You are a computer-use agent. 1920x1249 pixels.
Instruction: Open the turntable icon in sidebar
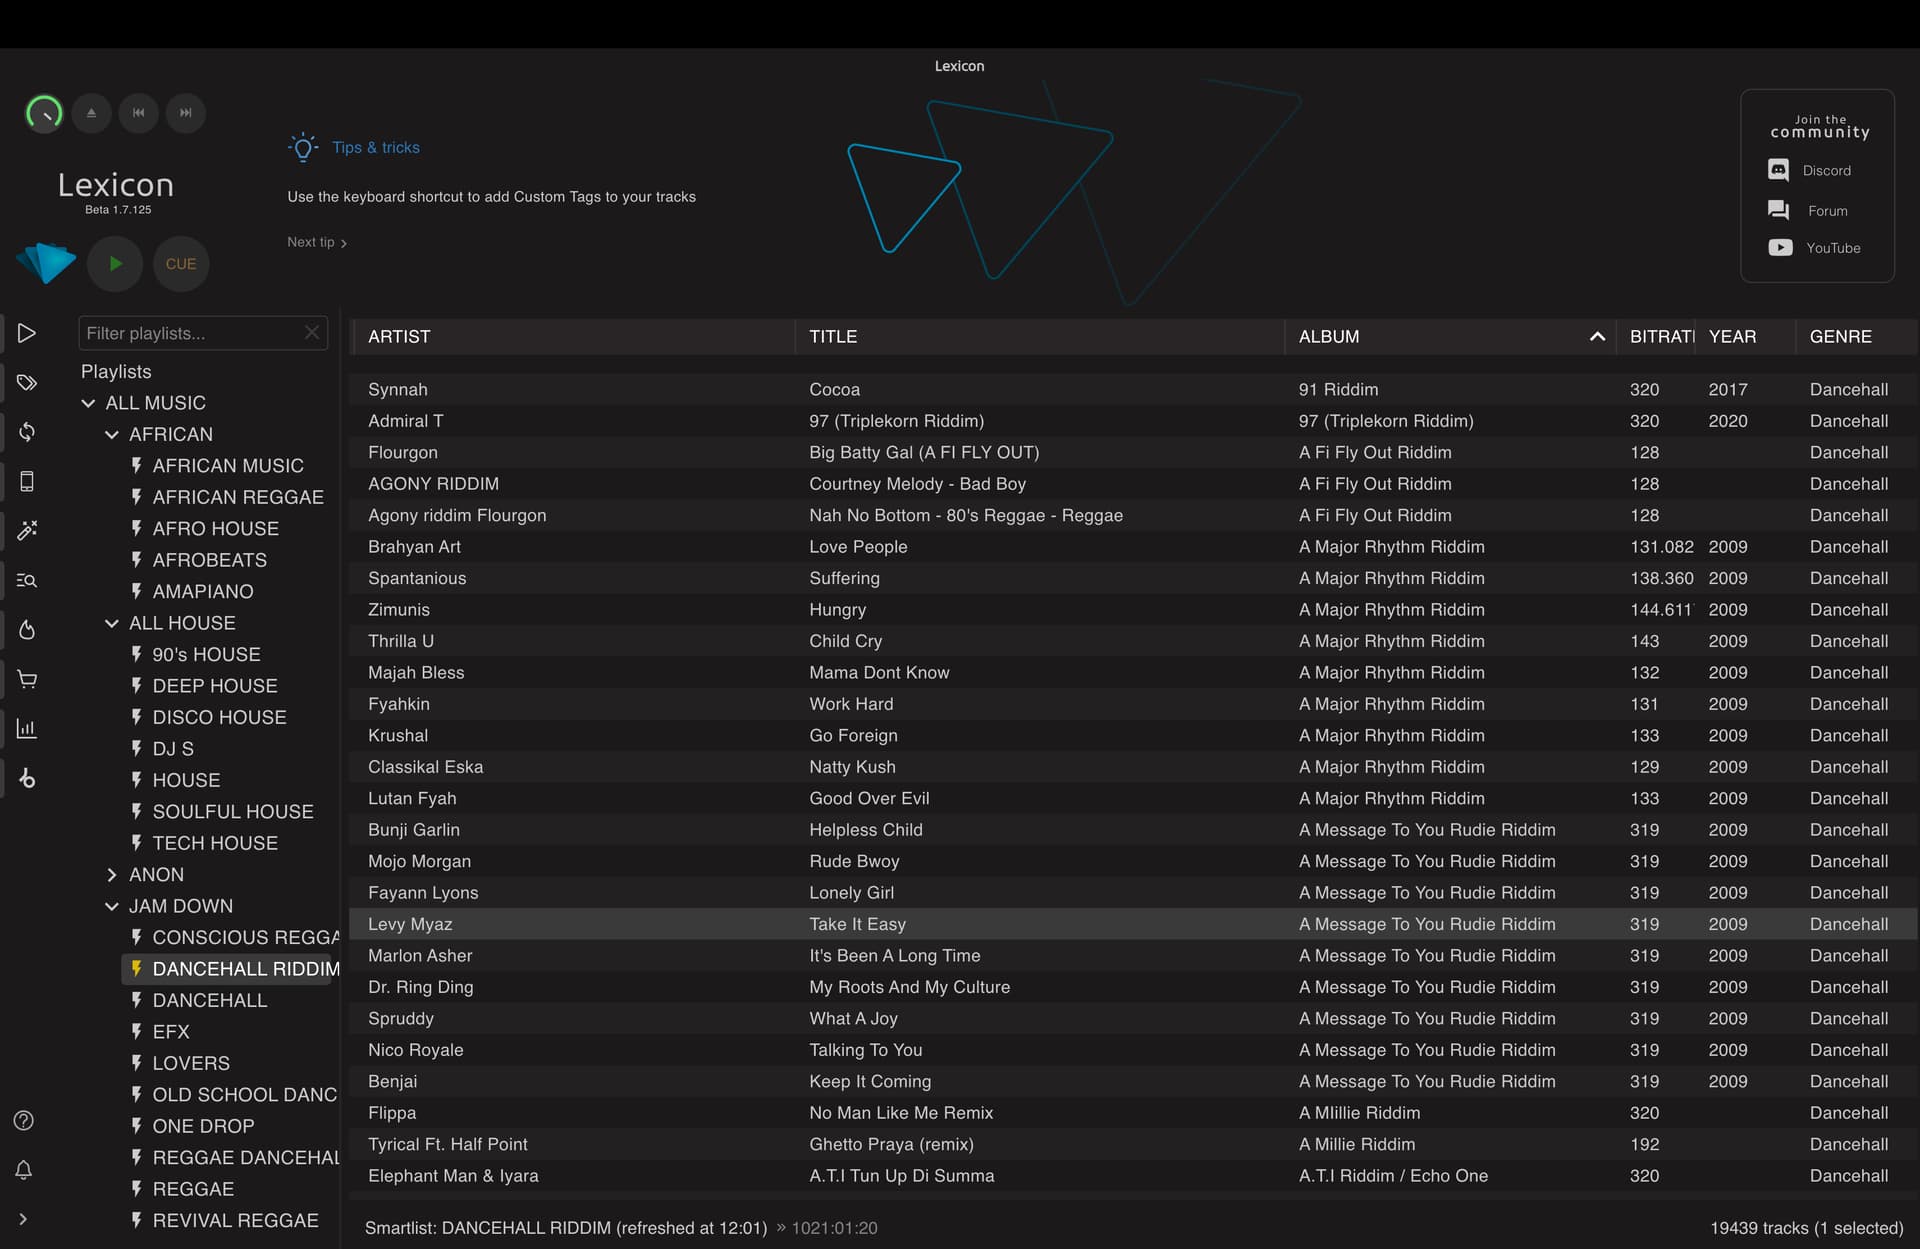point(27,778)
